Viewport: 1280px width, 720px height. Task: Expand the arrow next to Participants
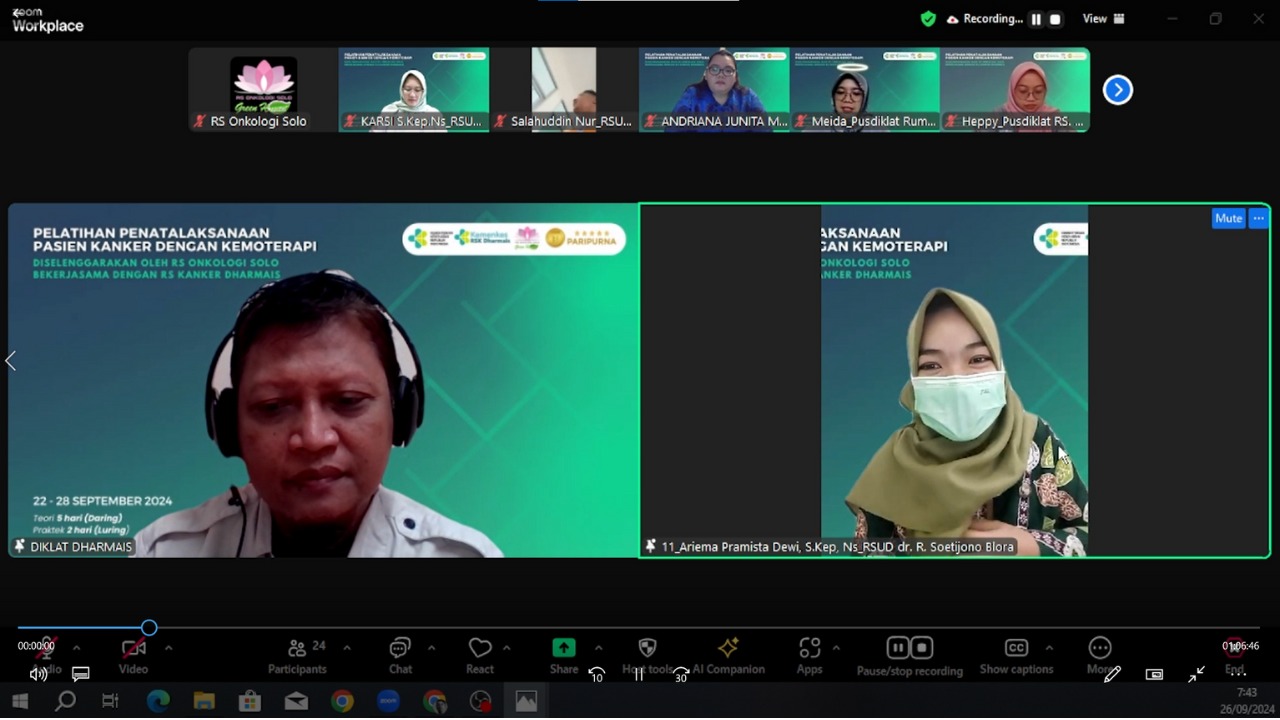pos(347,648)
